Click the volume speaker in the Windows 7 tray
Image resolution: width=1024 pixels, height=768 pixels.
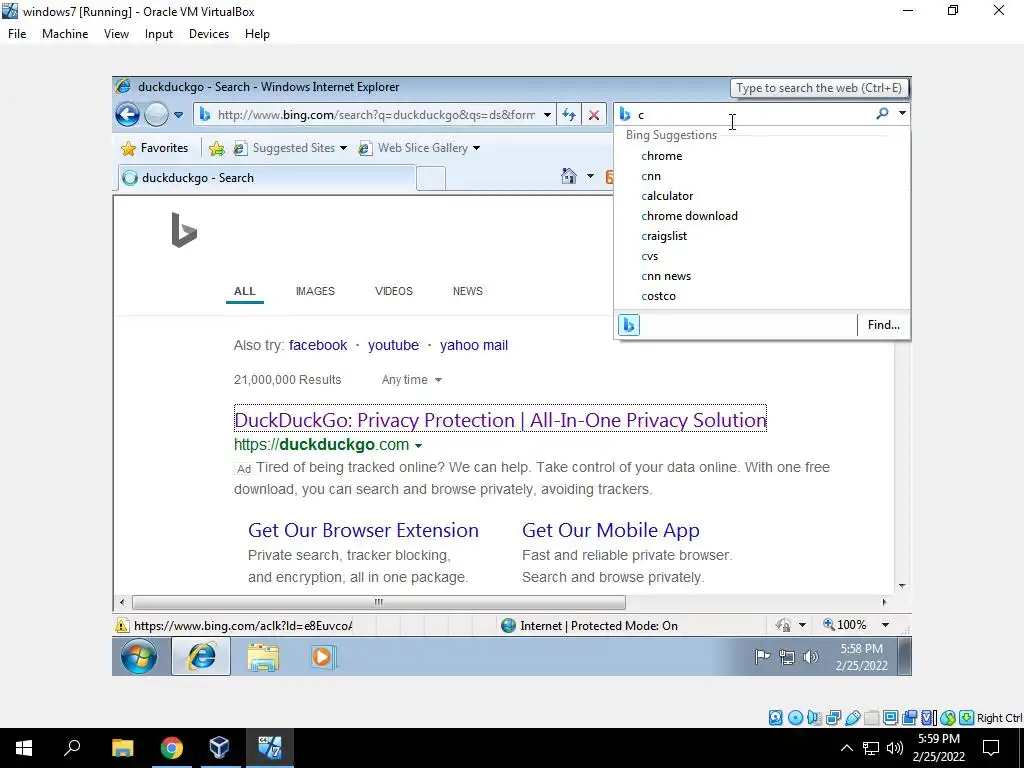810,657
